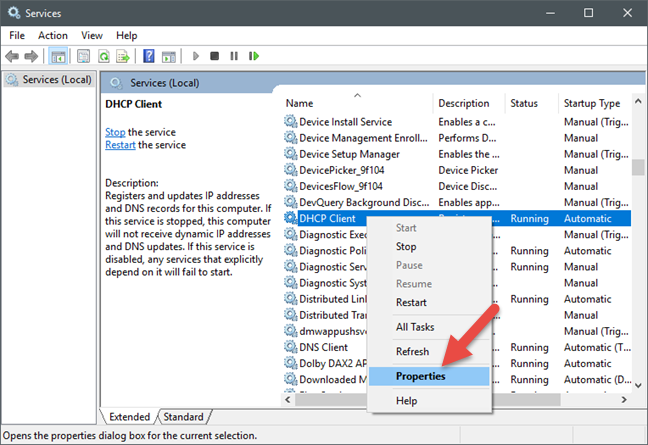
Task: Click gear icon beside Device Install Service
Action: (x=291, y=121)
